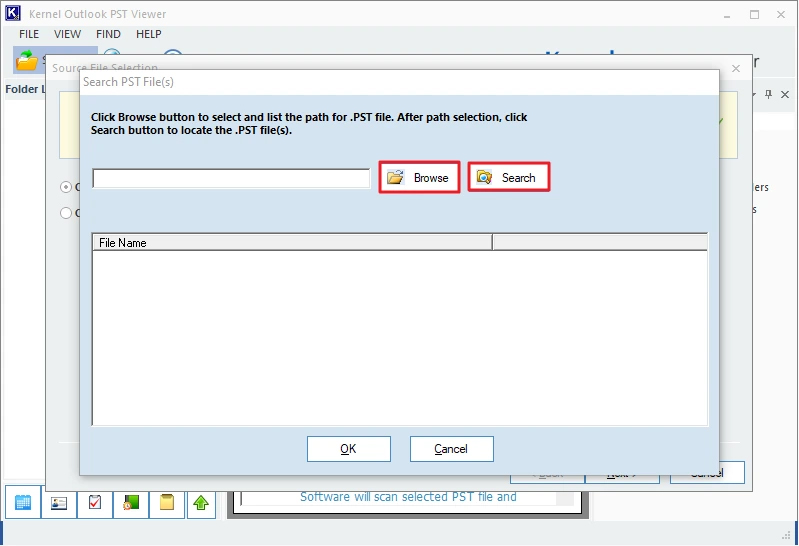Open the FILE menu
Screen dimensions: 799x546
[x=29, y=34]
